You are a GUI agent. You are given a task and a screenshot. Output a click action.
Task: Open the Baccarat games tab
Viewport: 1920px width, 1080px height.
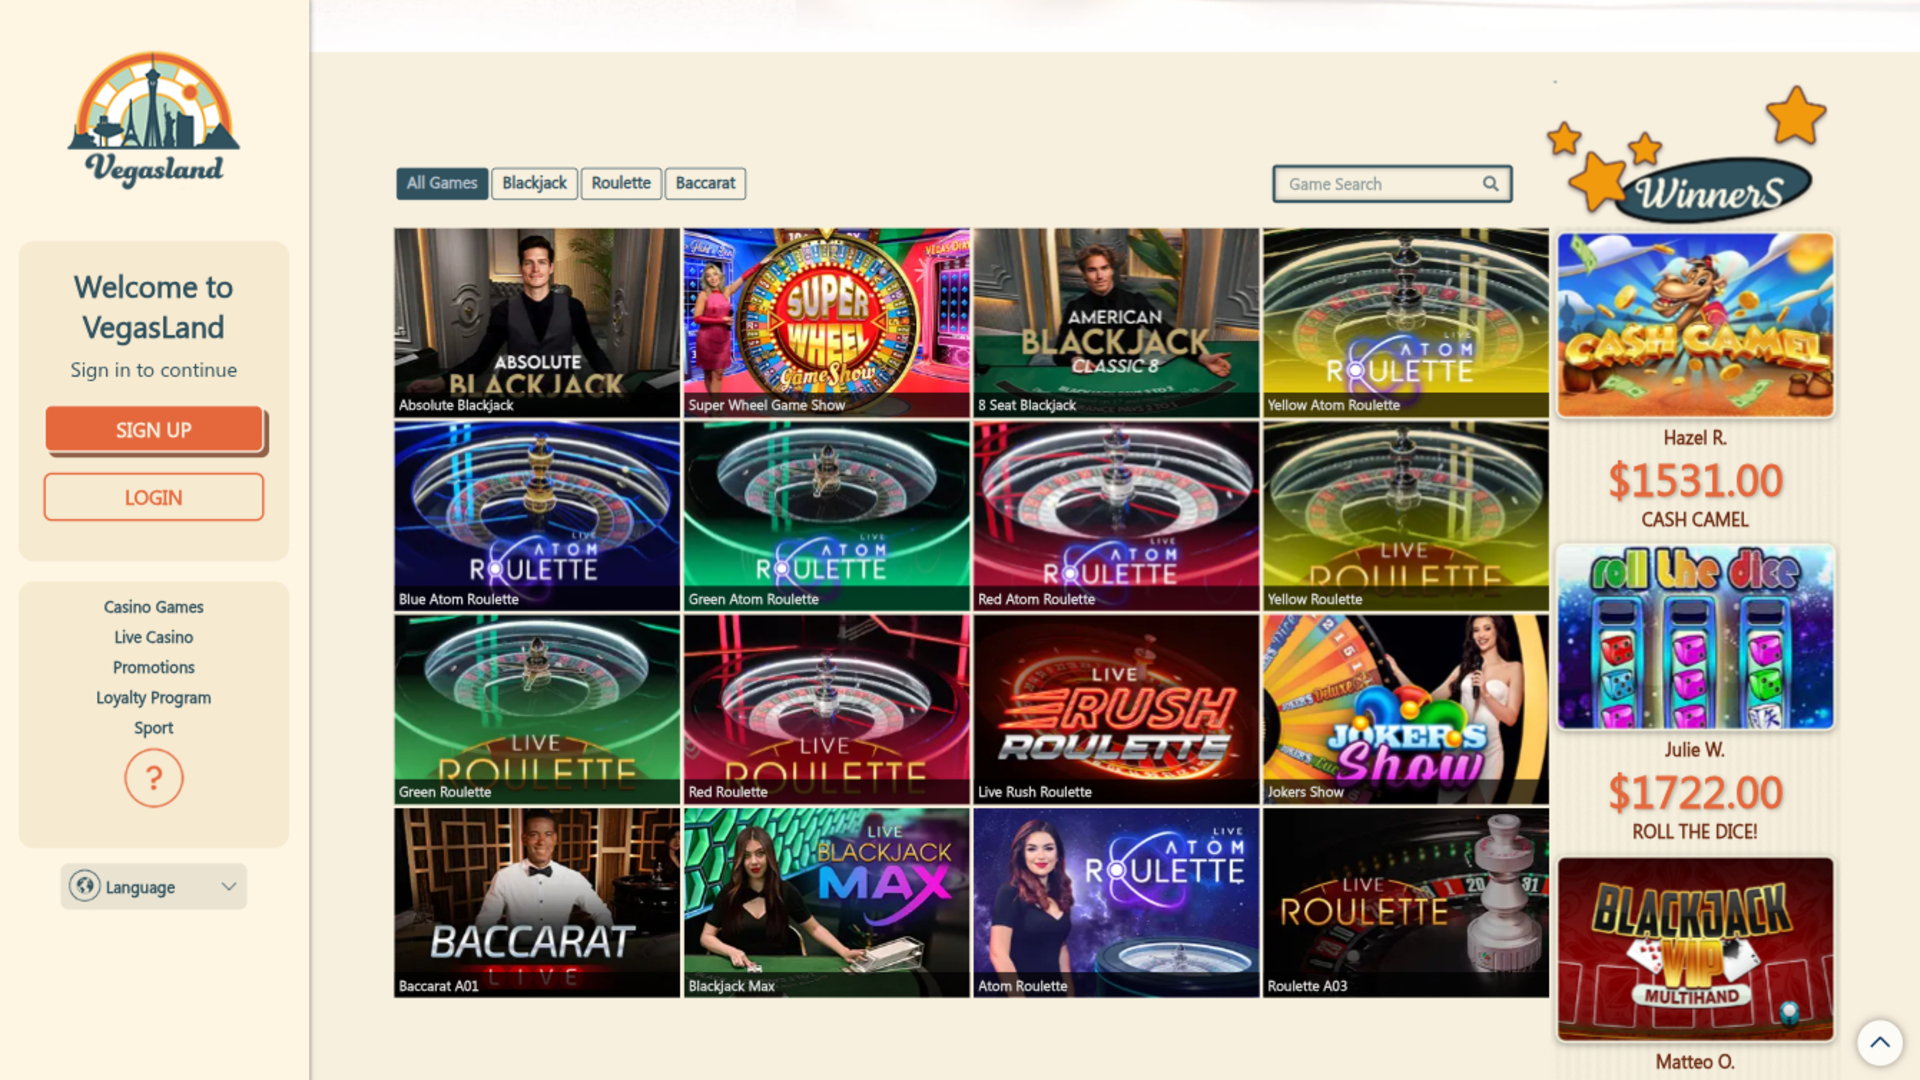pos(705,183)
